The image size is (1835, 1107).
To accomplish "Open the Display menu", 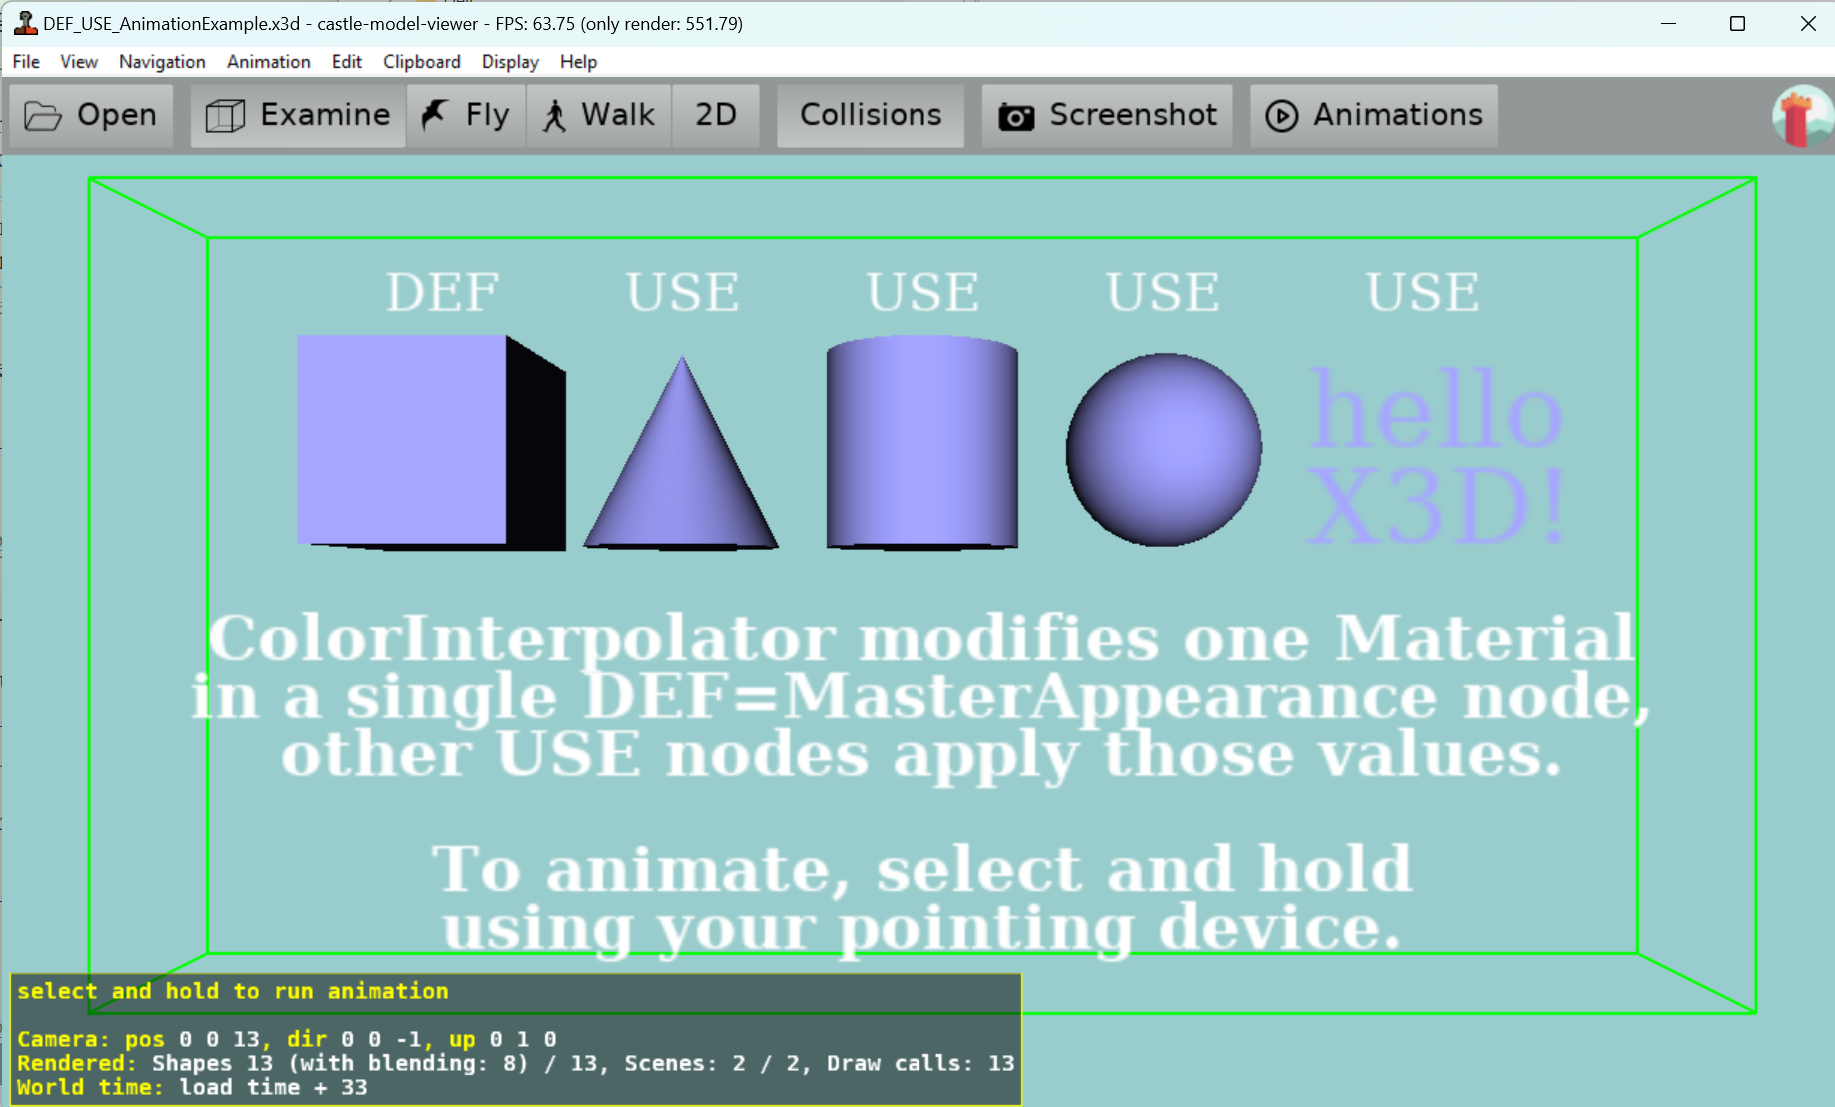I will 510,62.
